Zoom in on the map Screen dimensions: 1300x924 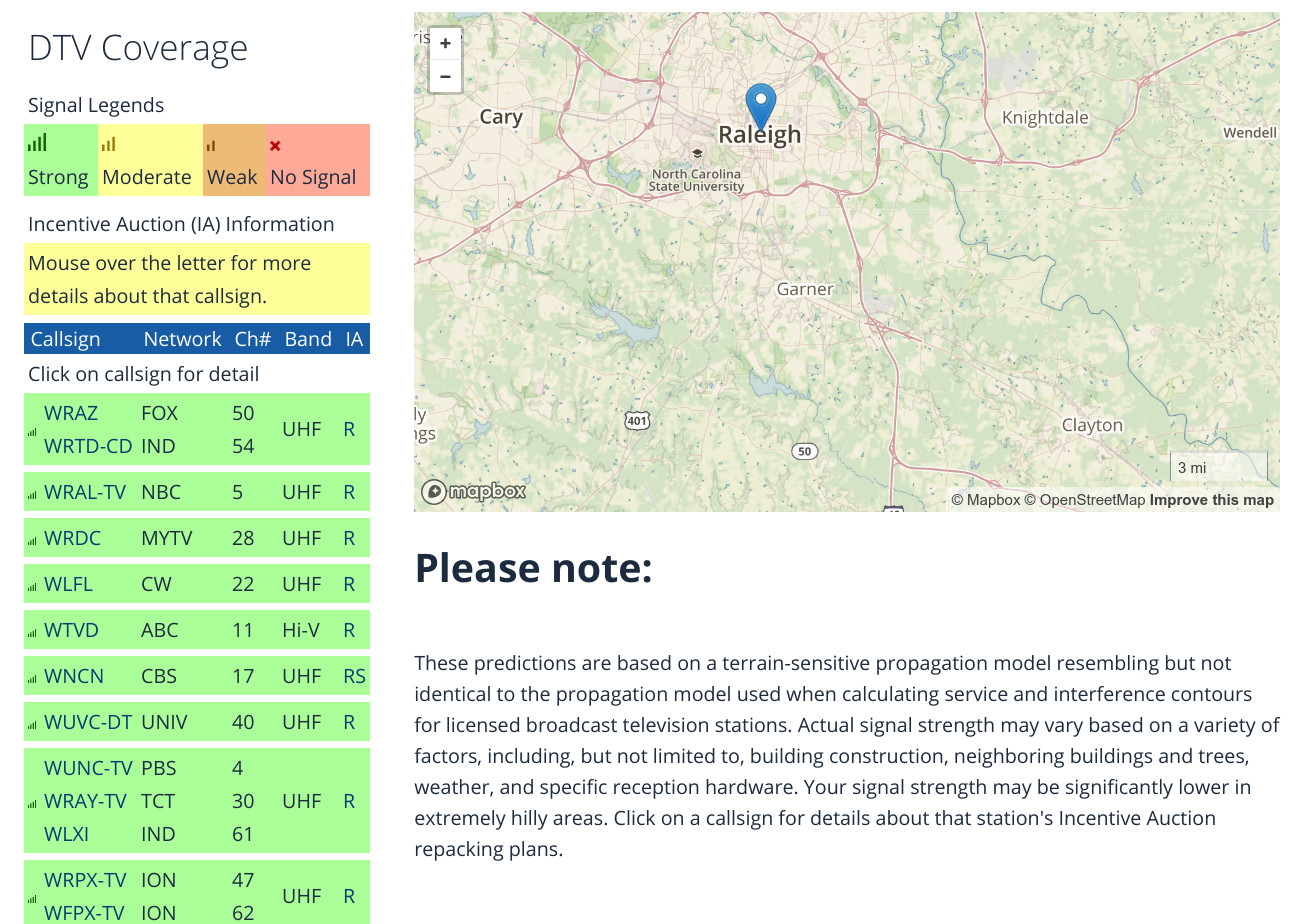click(x=445, y=43)
